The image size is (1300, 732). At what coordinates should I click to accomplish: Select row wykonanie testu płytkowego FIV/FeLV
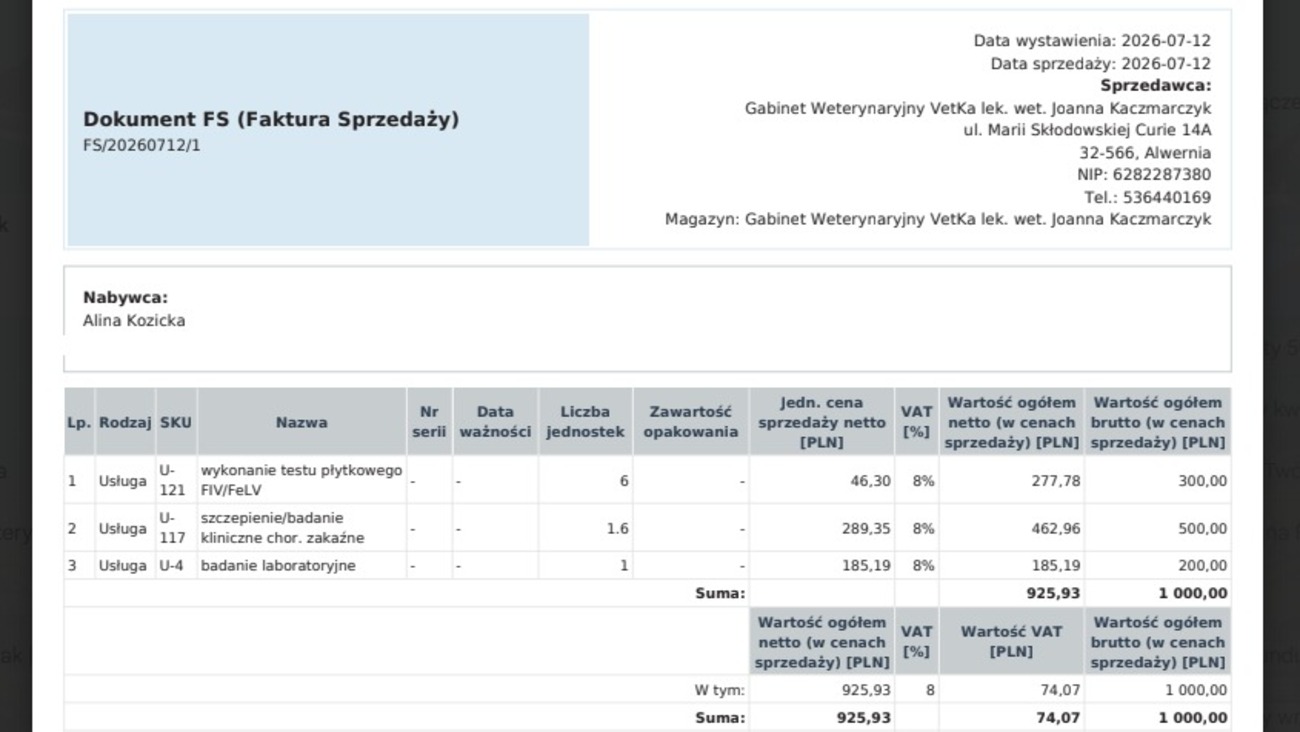pyautogui.click(x=647, y=481)
